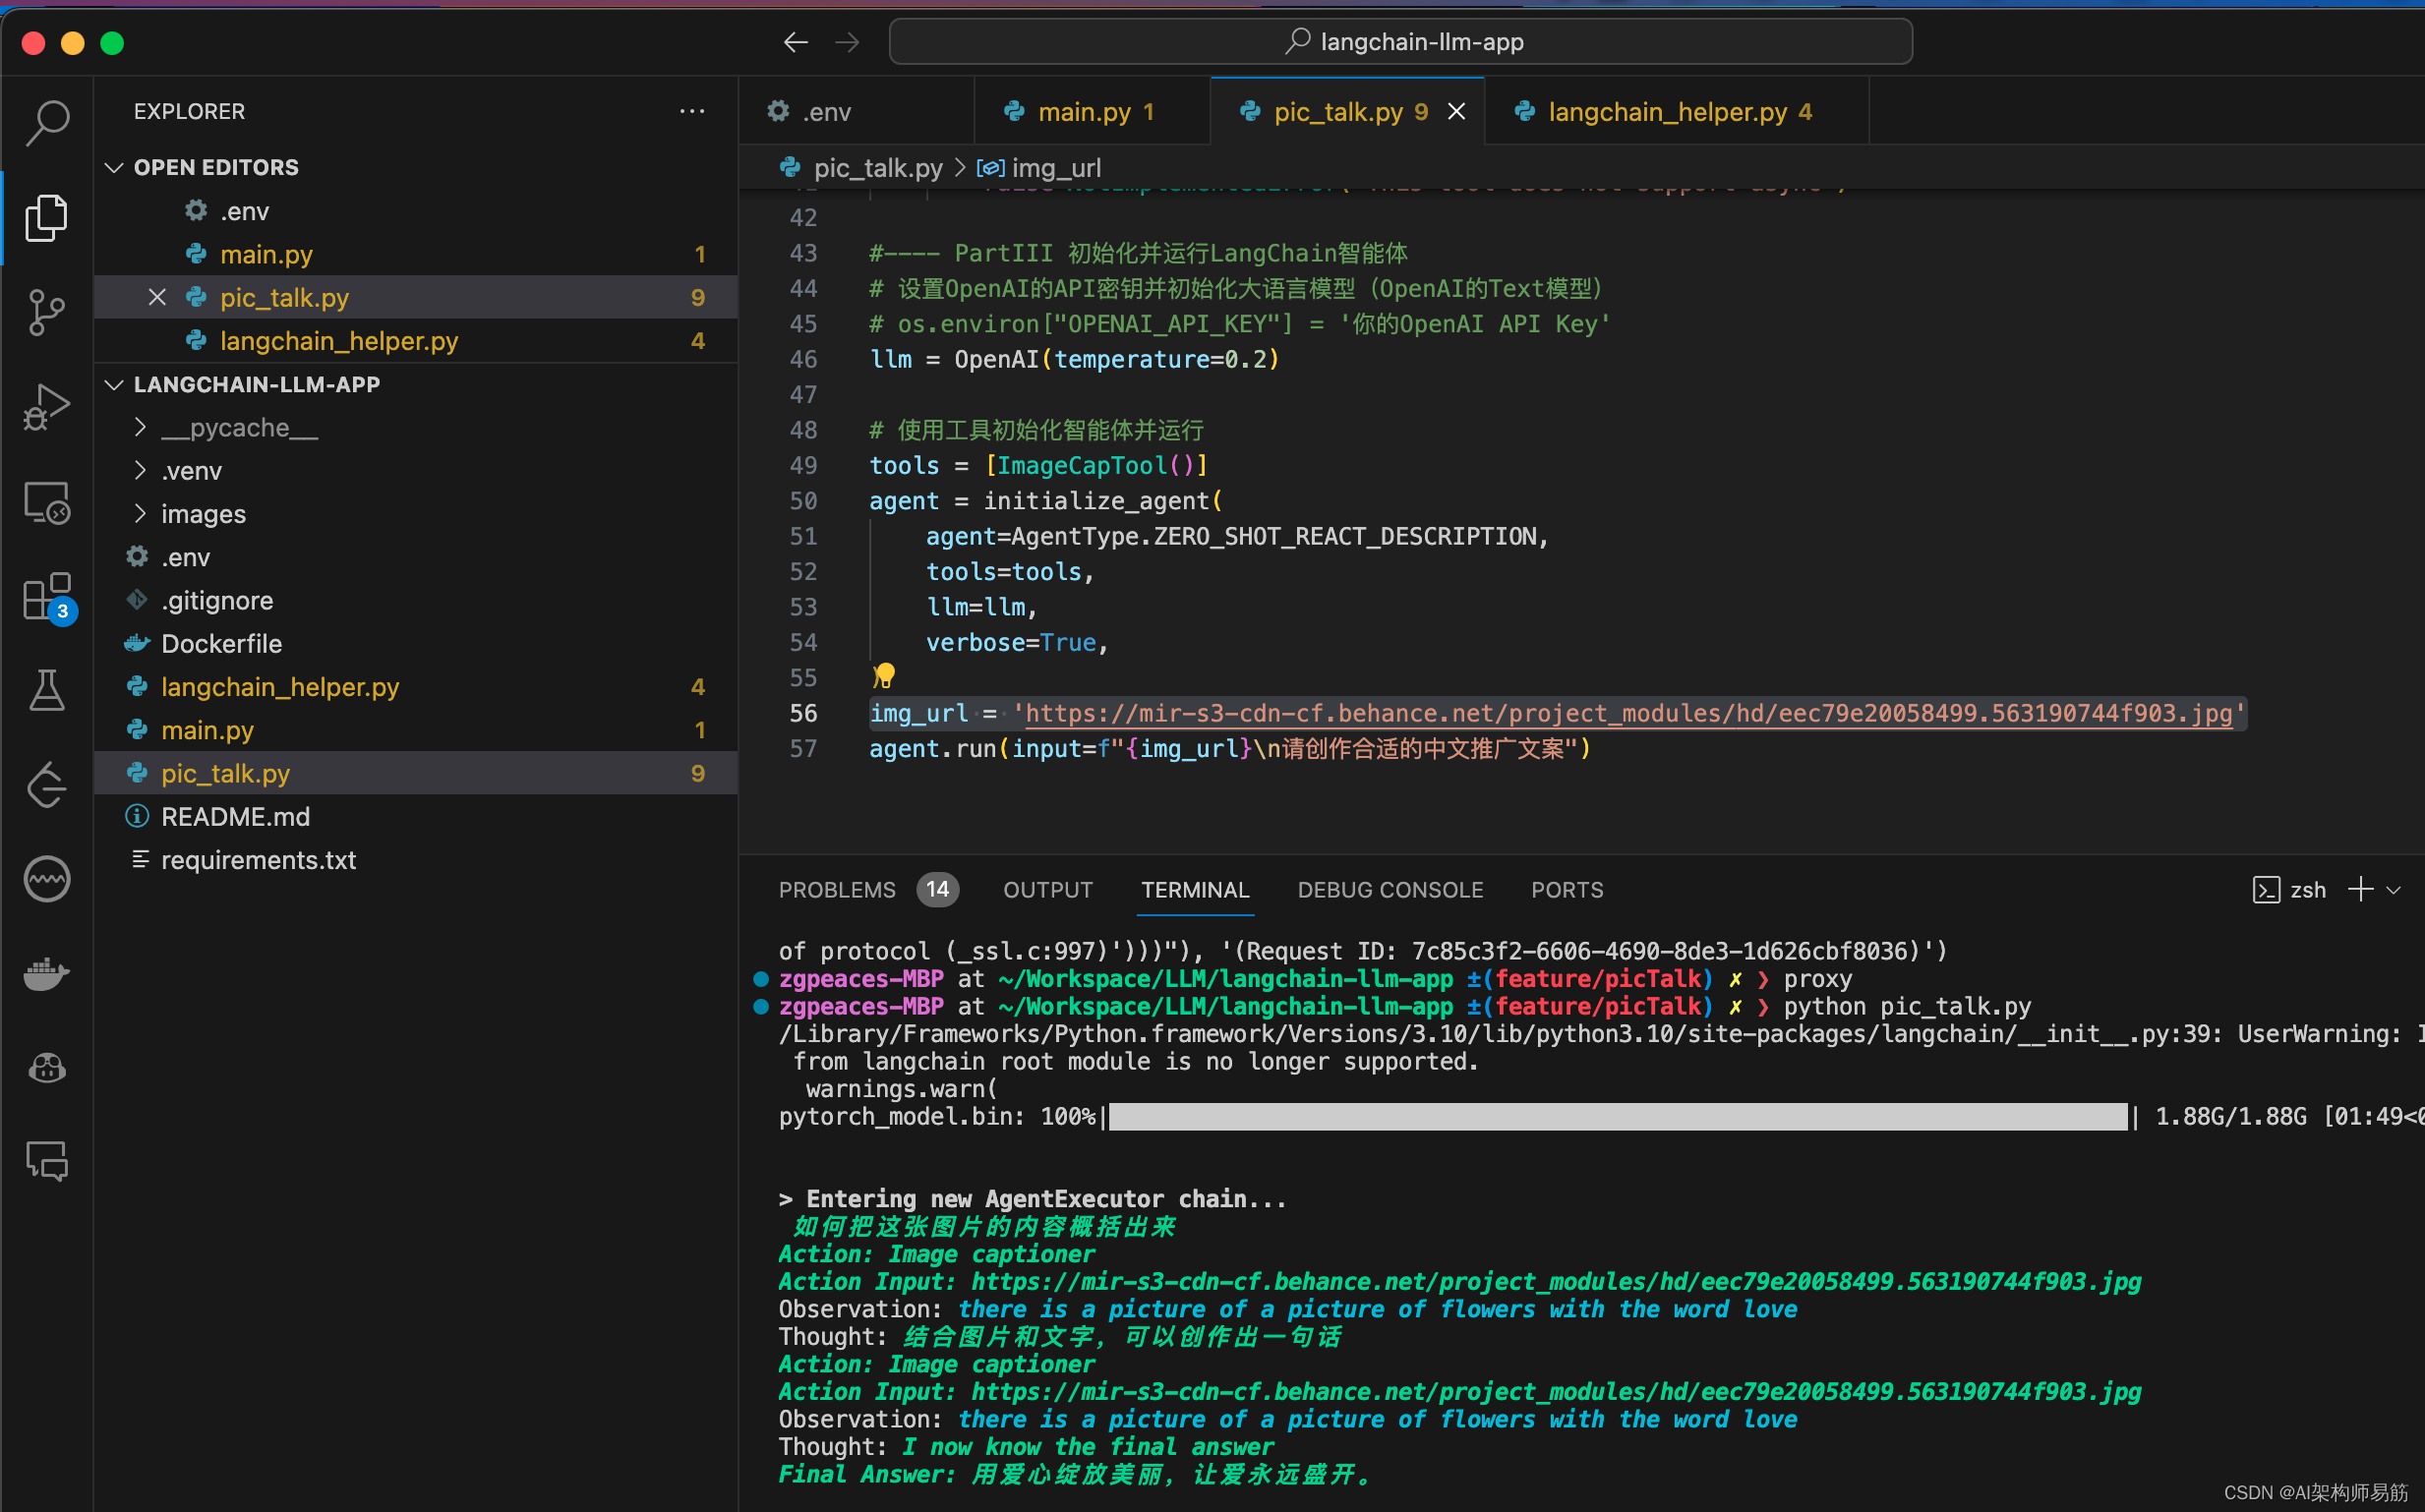
Task: Open the Testing flask icon
Action: (x=47, y=690)
